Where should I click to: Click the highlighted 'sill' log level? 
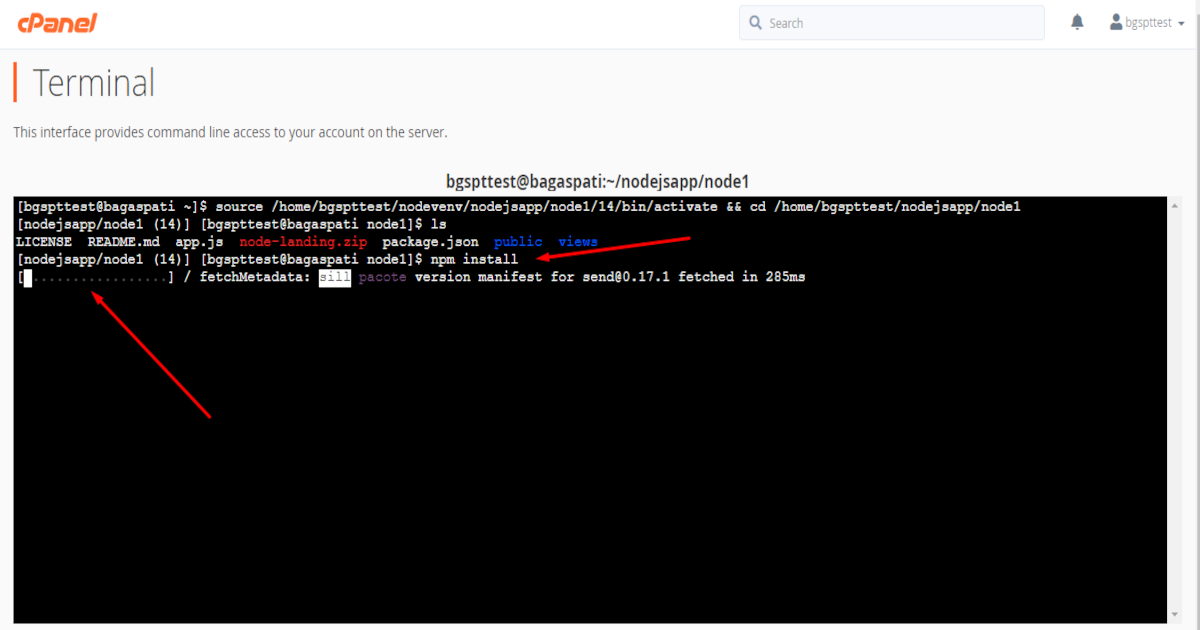[335, 277]
